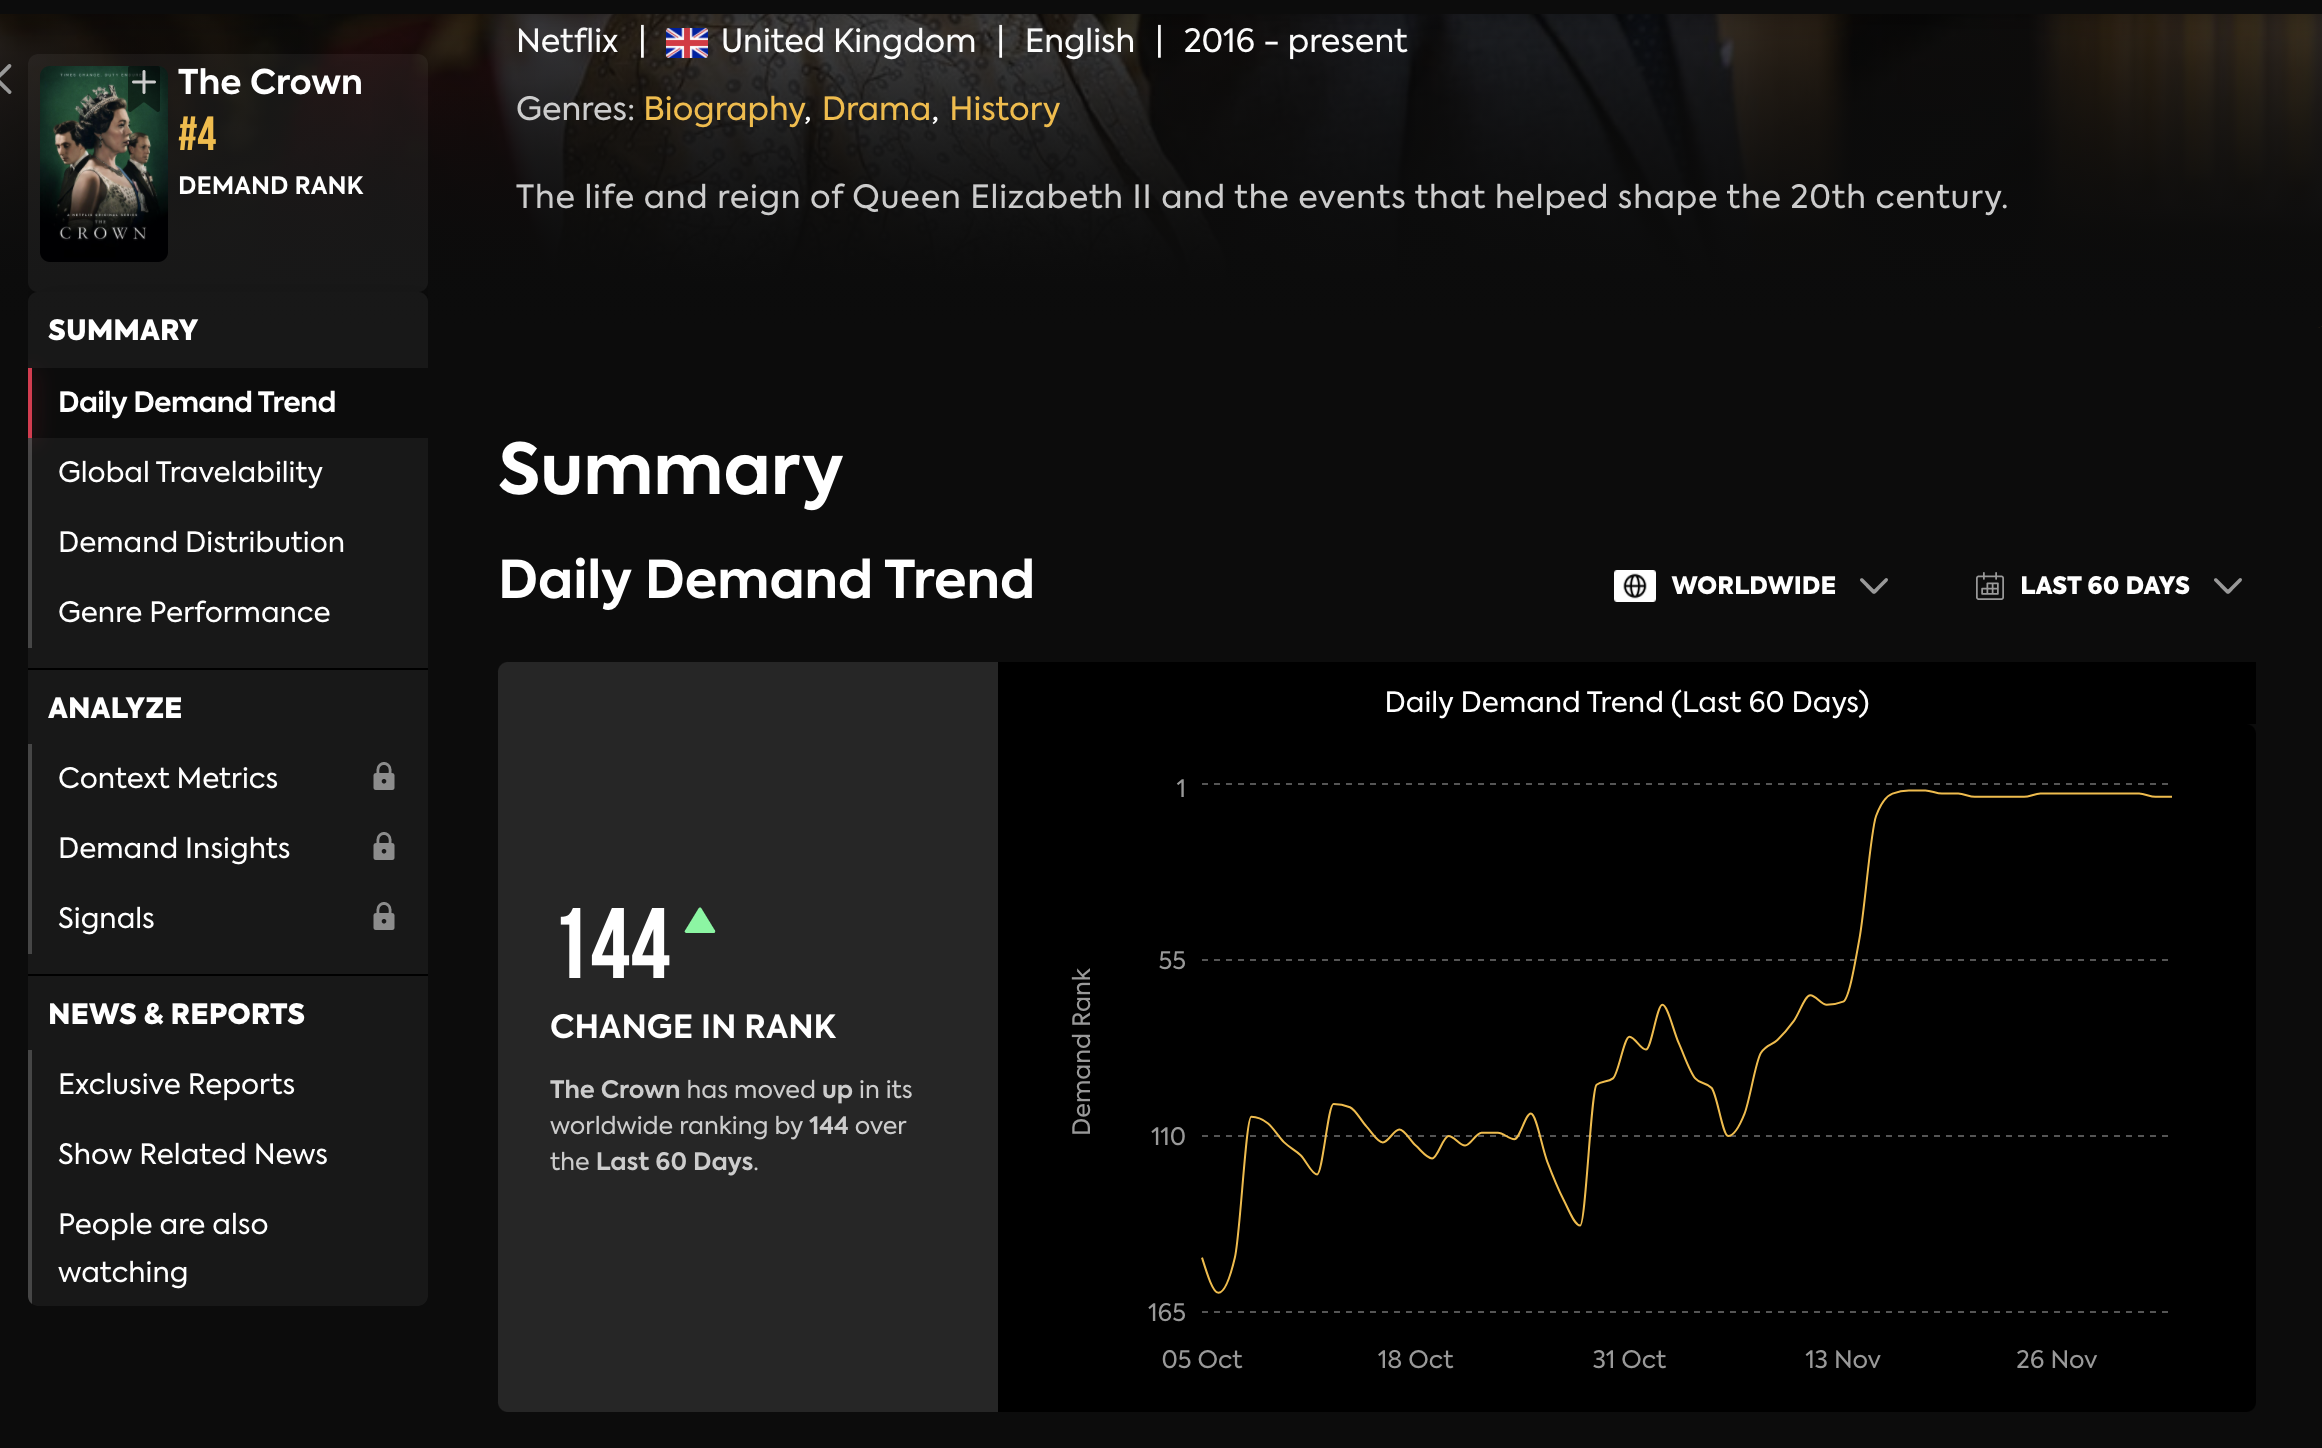Click the calendar icon beside Last 60 Days

click(x=1989, y=585)
